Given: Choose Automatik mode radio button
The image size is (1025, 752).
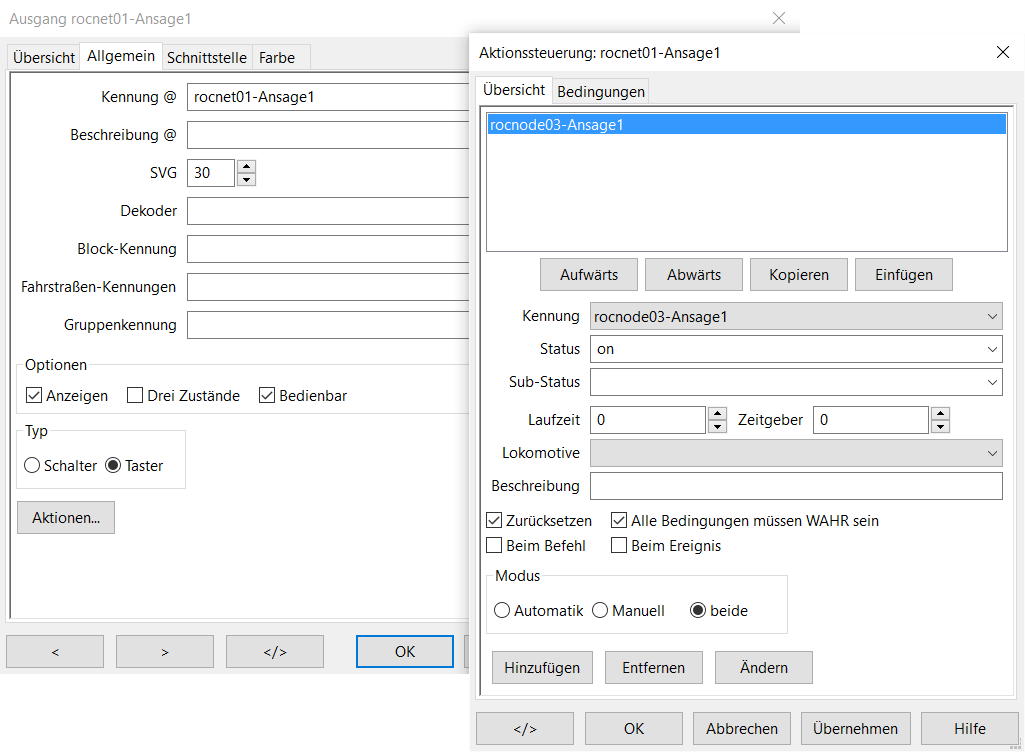Looking at the screenshot, I should (502, 611).
